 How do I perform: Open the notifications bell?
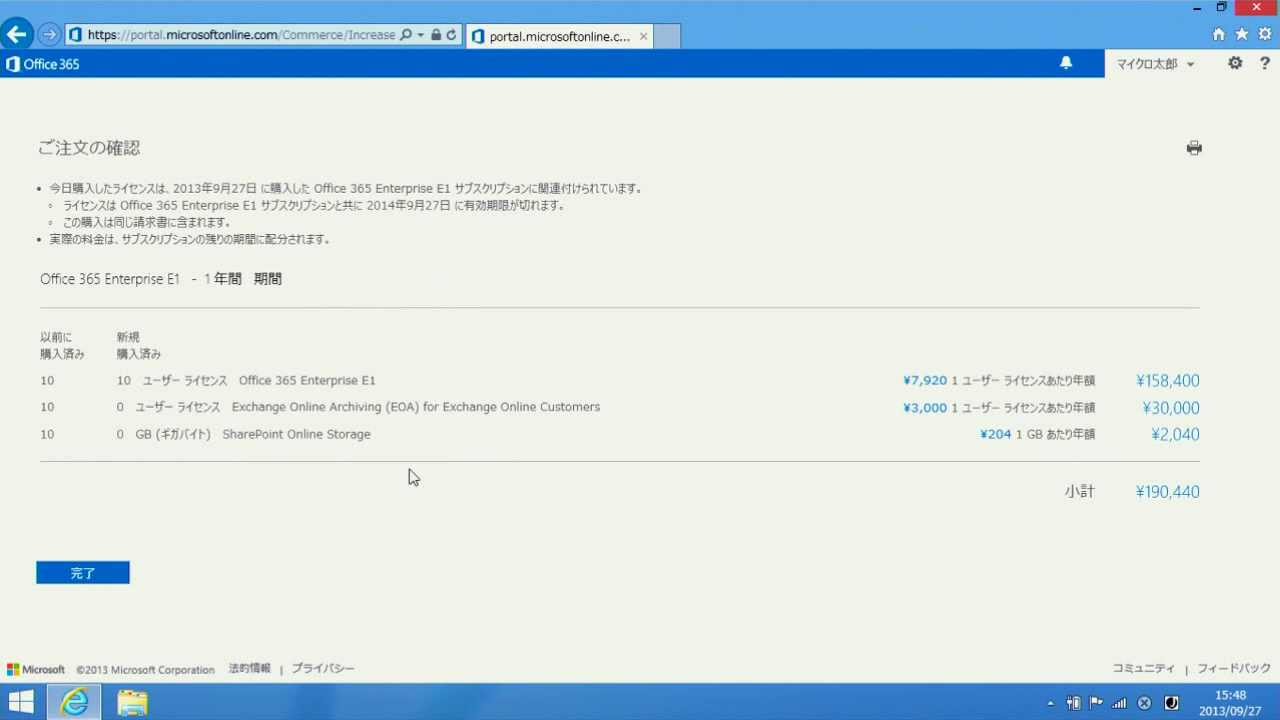point(1066,63)
